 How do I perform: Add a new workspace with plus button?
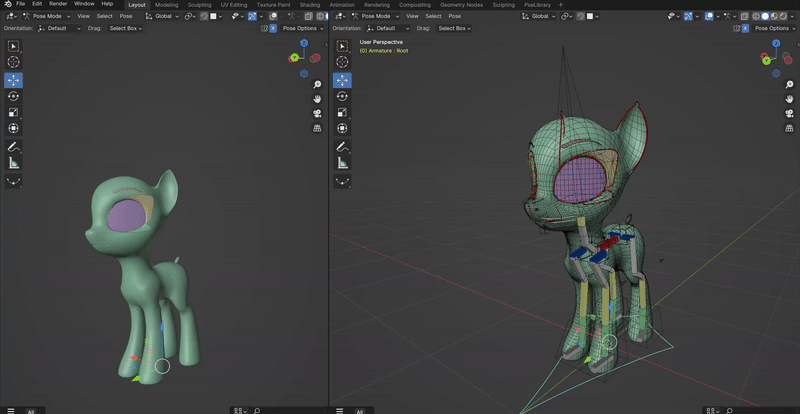coord(561,5)
